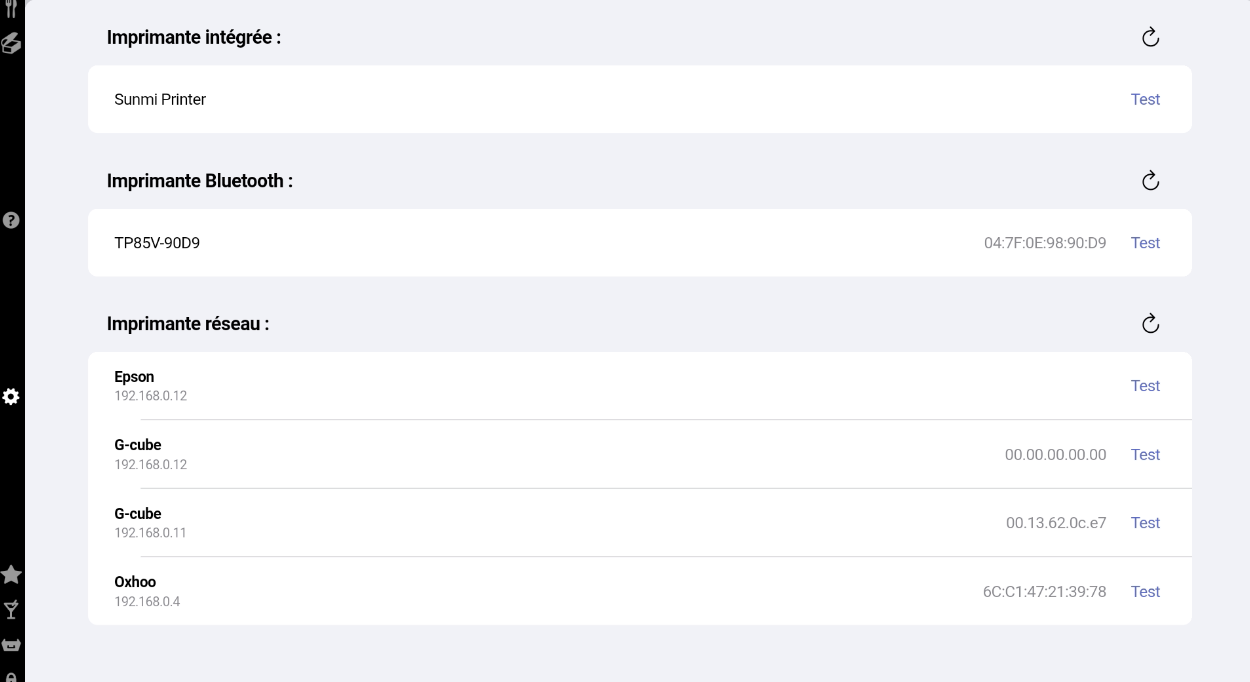Test the G-cube printer at 192.168.0.11
The width and height of the screenshot is (1250, 682).
point(1145,523)
